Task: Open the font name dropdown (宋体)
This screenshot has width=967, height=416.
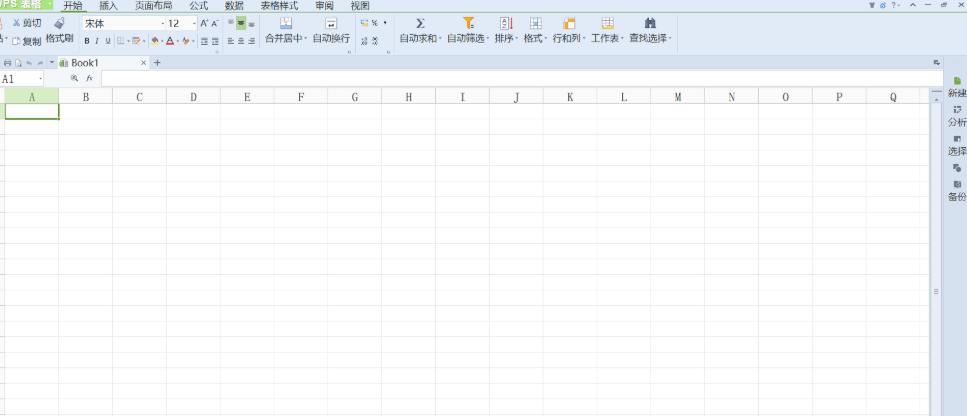Action: [163, 24]
